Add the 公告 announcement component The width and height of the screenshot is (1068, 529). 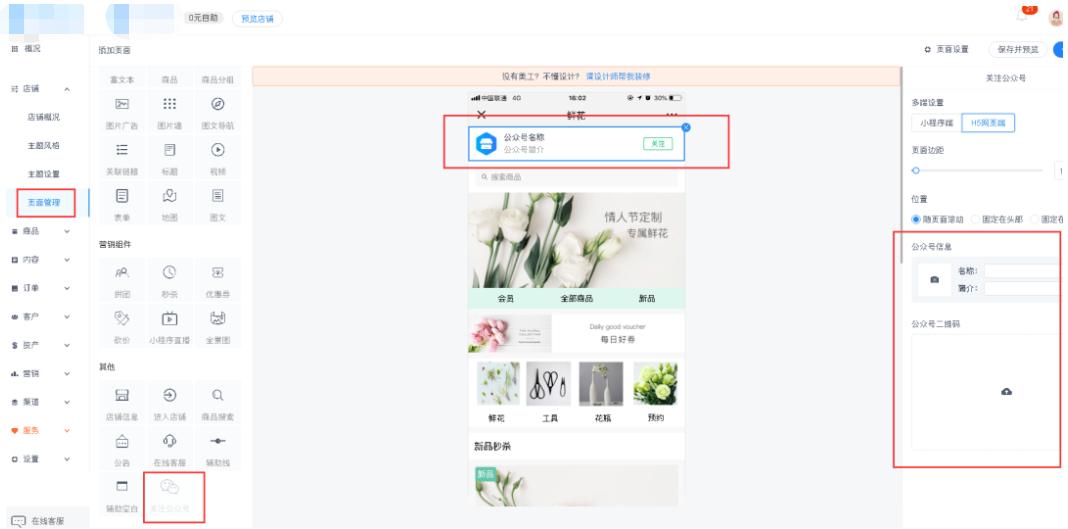122,449
